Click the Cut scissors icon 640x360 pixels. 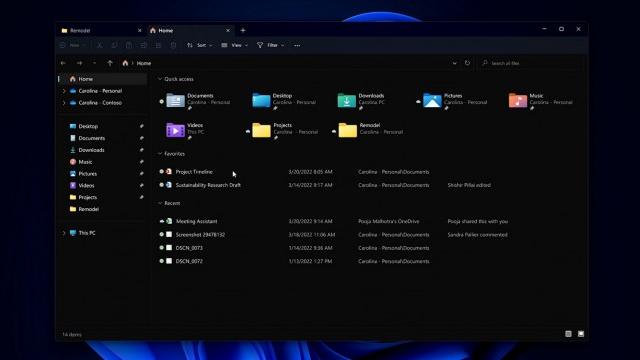tap(100, 45)
